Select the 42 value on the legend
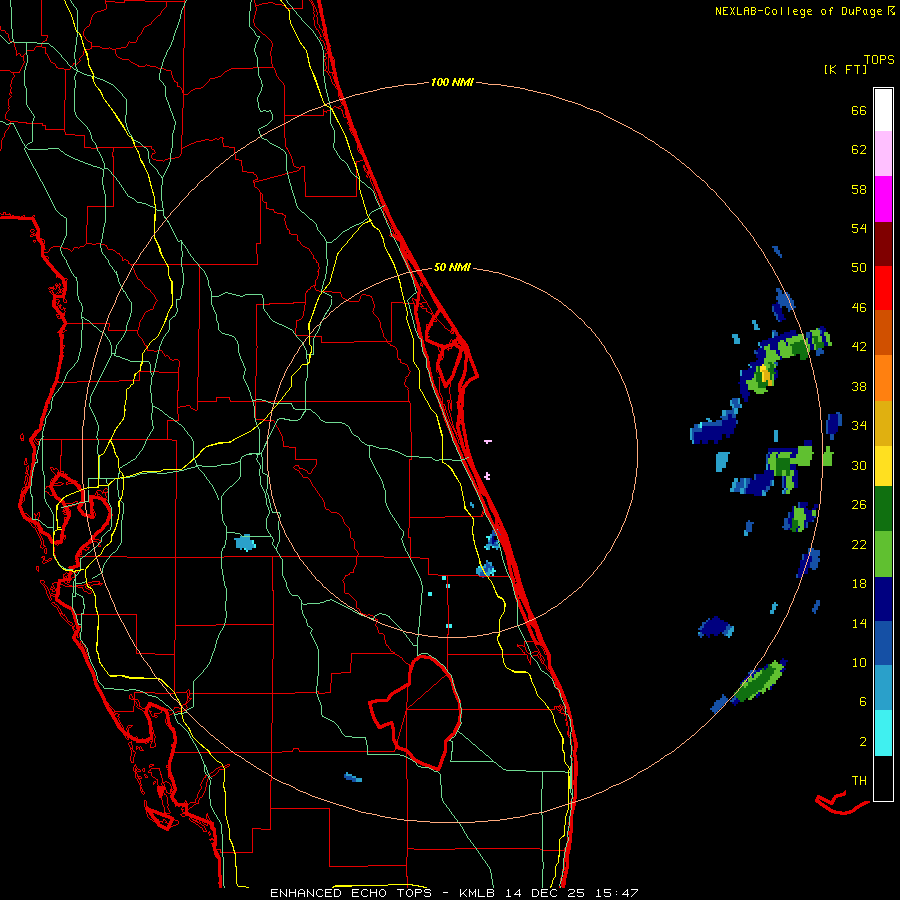 (x=859, y=347)
